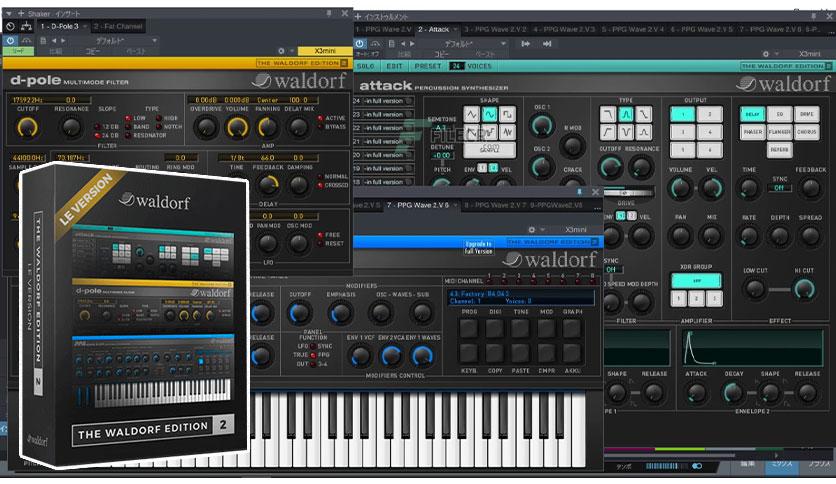Go to previous preset in D-Pole window
836x484 pixels.
click(x=54, y=41)
